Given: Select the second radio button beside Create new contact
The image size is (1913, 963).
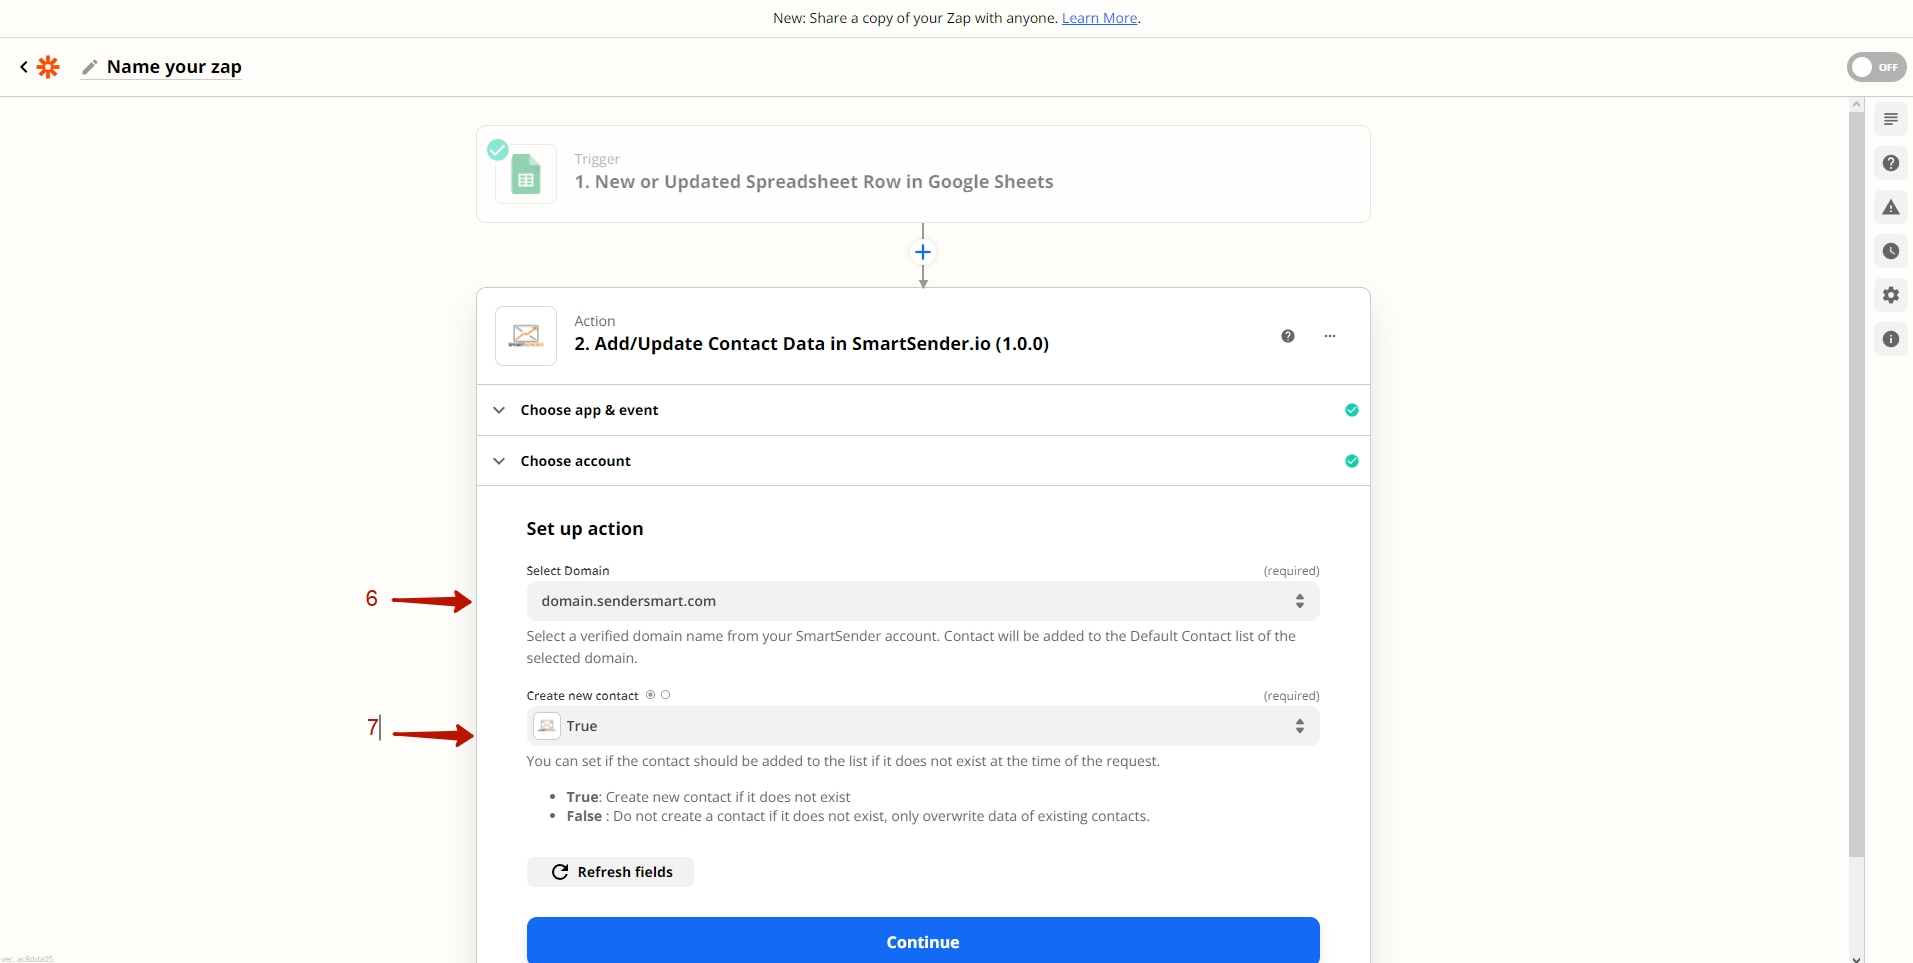Looking at the screenshot, I should click(666, 695).
